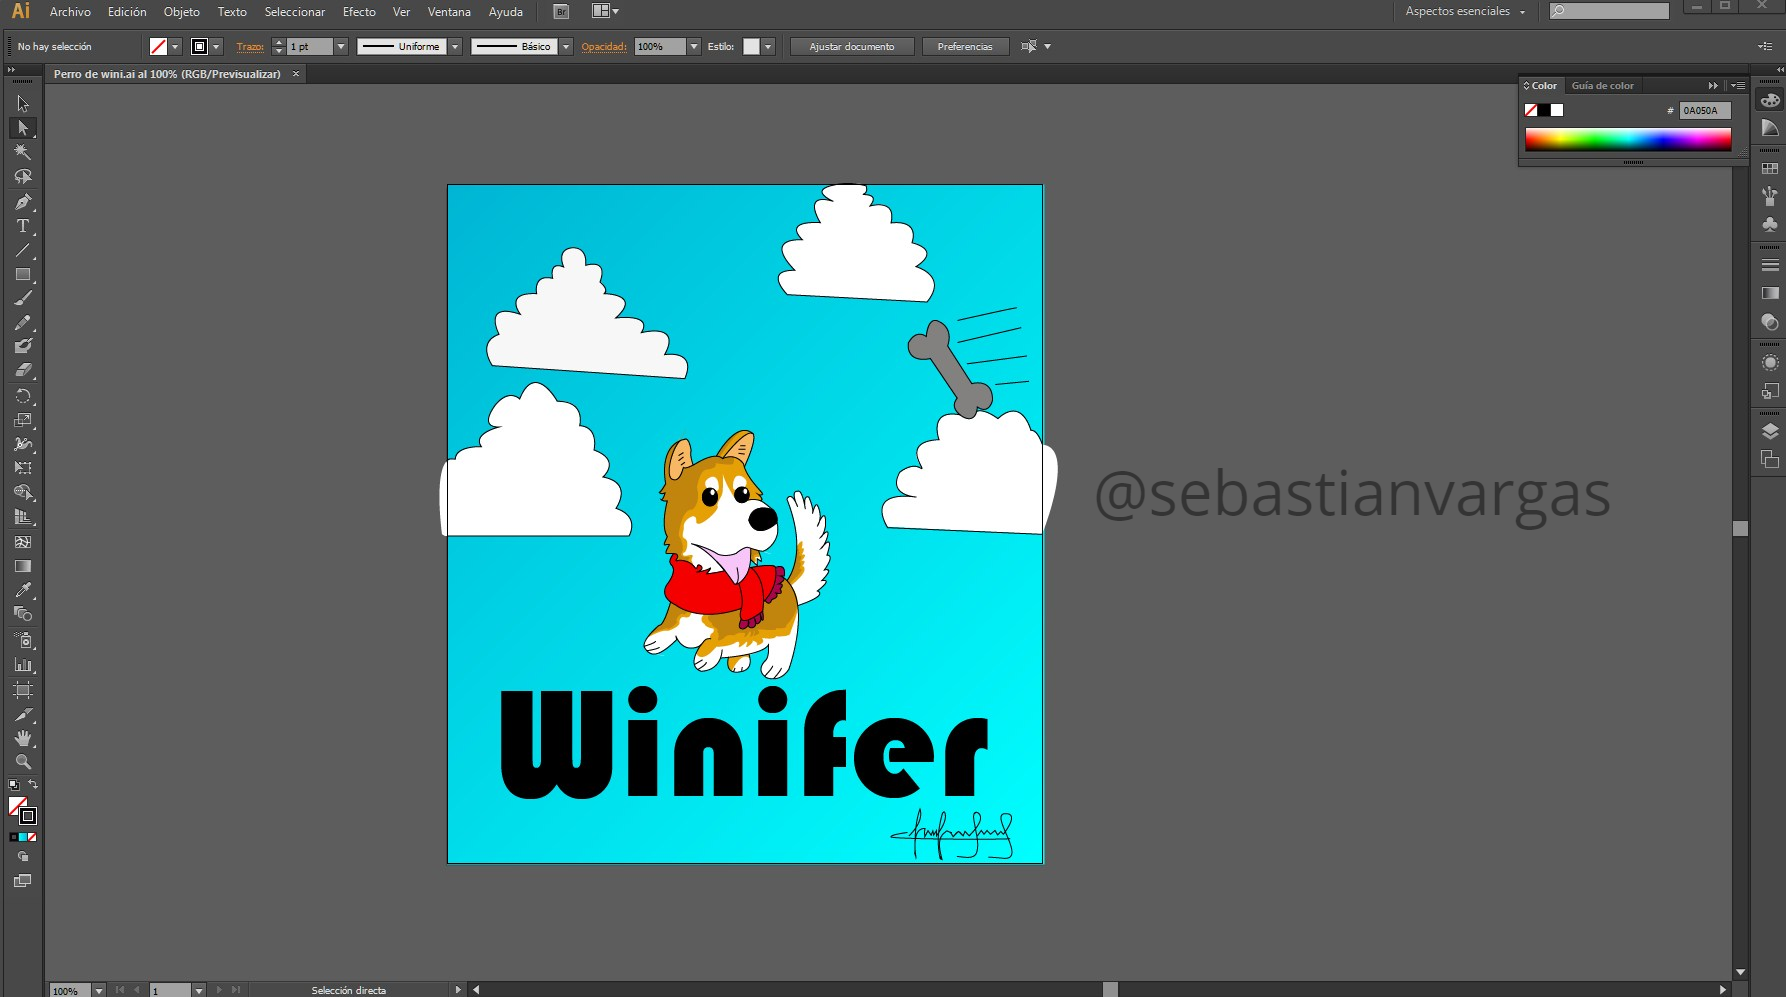
Task: Open the Trazo stroke panel link
Action: 250,47
